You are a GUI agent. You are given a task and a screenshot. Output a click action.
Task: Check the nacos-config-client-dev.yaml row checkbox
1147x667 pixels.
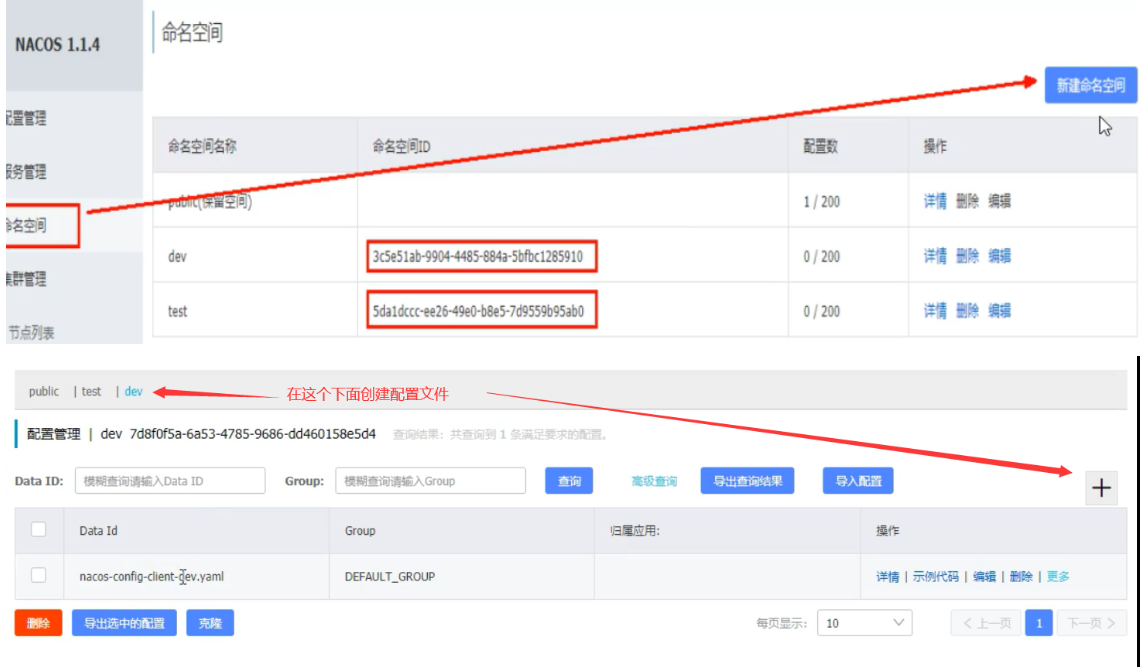tap(39, 576)
